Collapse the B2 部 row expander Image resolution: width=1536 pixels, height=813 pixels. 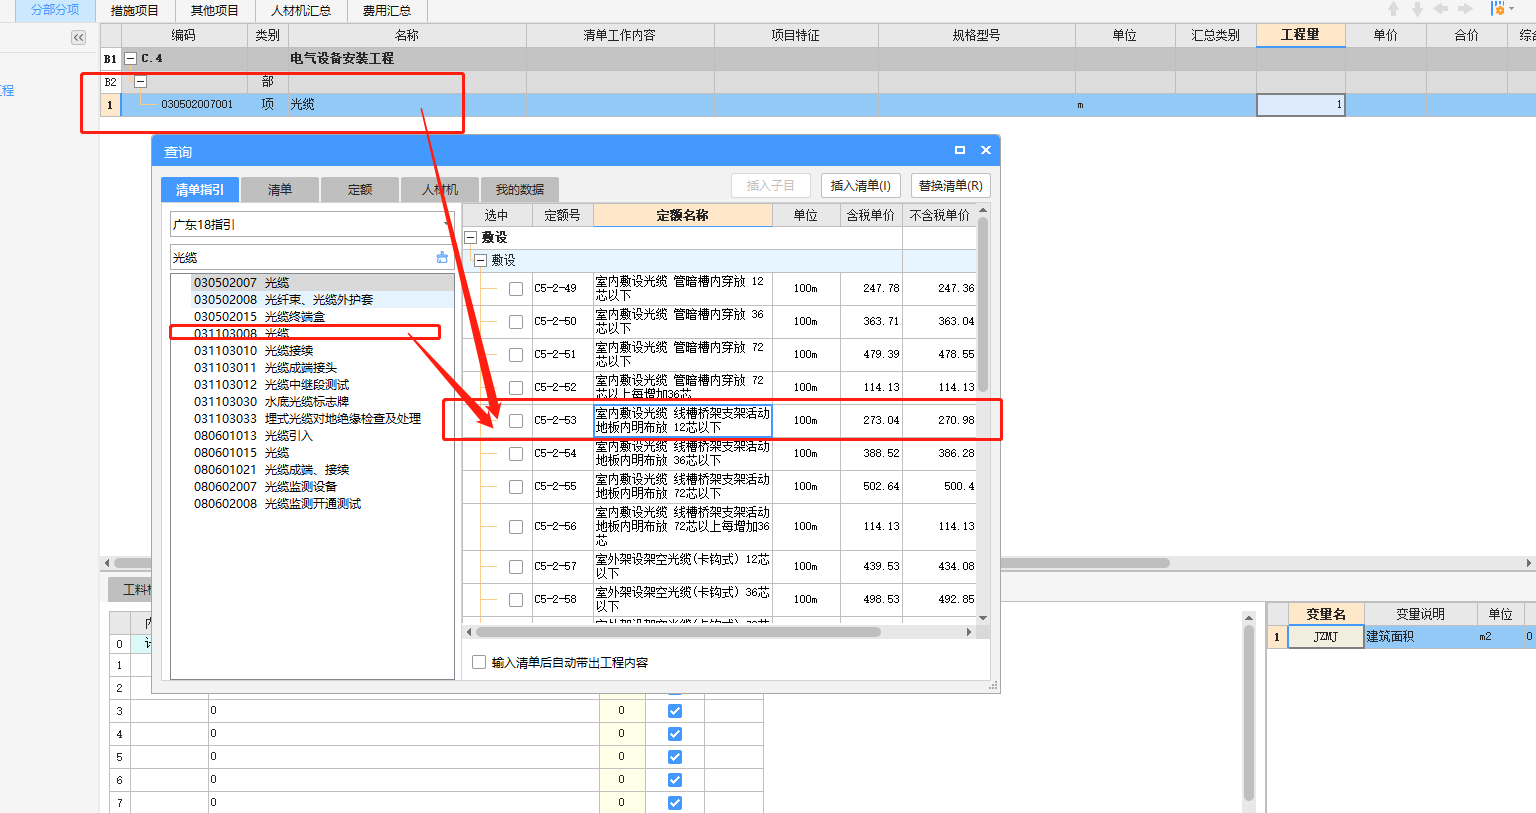(140, 82)
